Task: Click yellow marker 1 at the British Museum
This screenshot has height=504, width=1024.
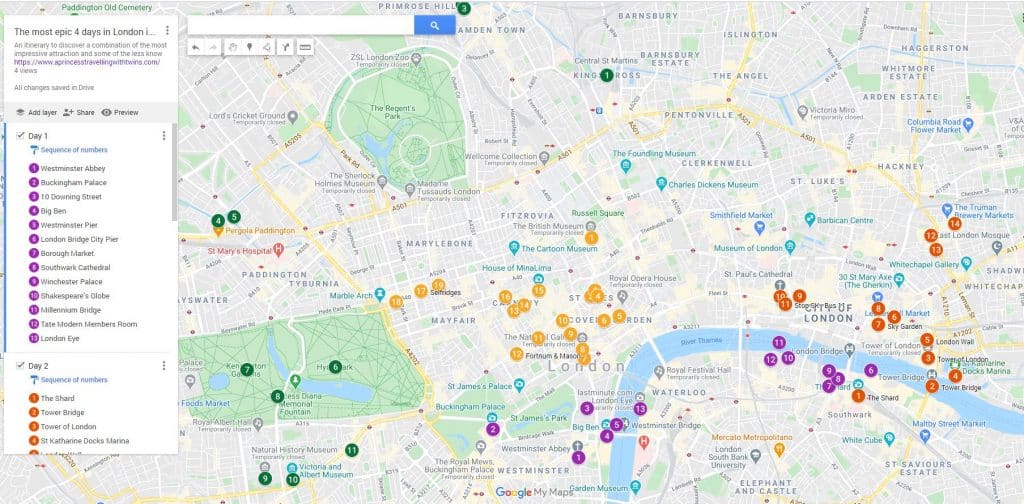Action: (591, 238)
